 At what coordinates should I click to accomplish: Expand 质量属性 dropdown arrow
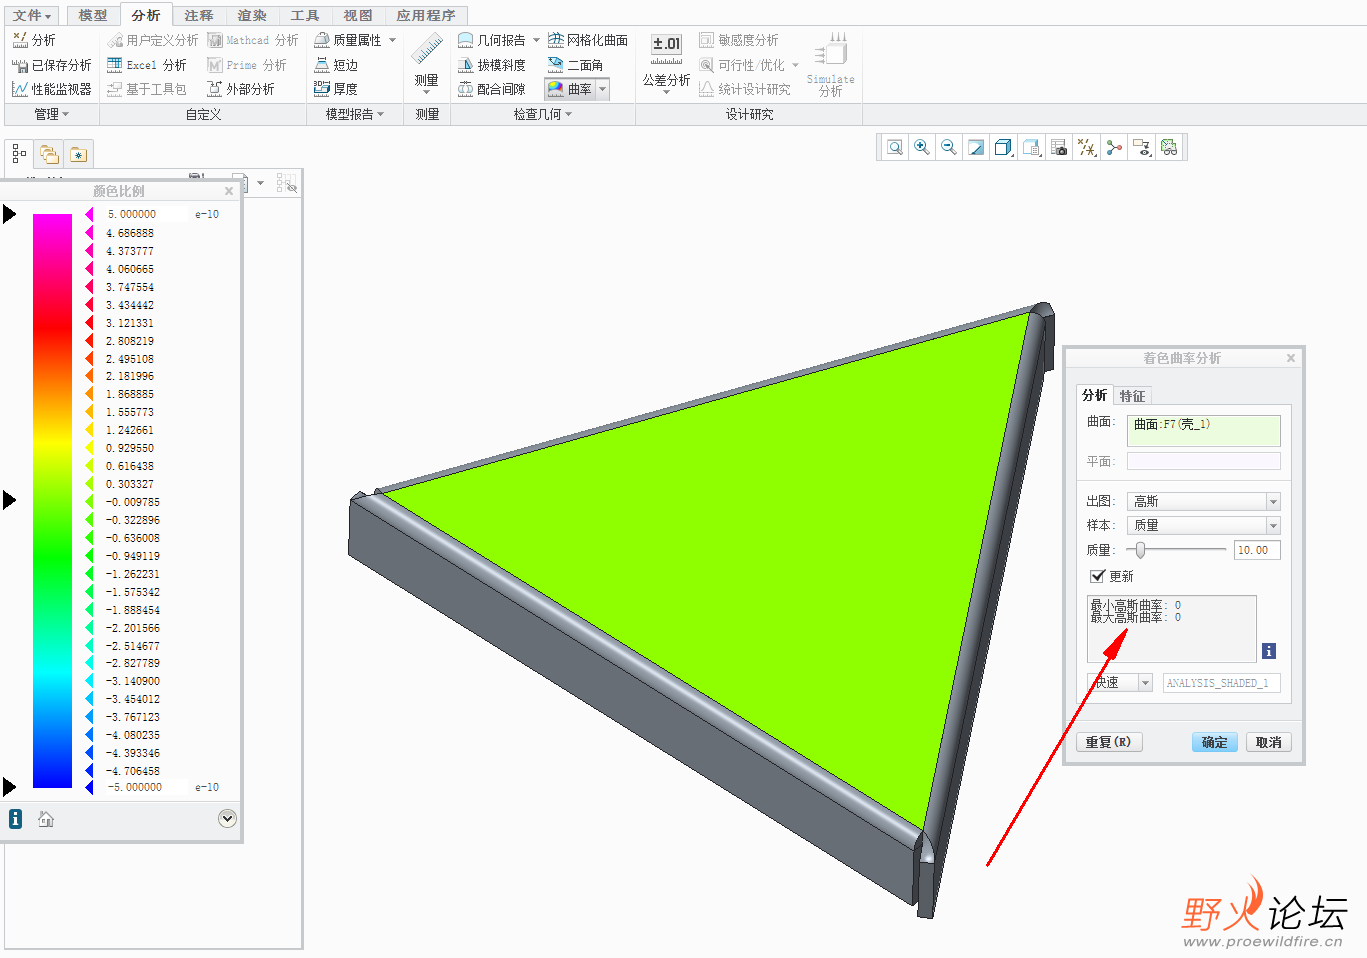pyautogui.click(x=392, y=40)
